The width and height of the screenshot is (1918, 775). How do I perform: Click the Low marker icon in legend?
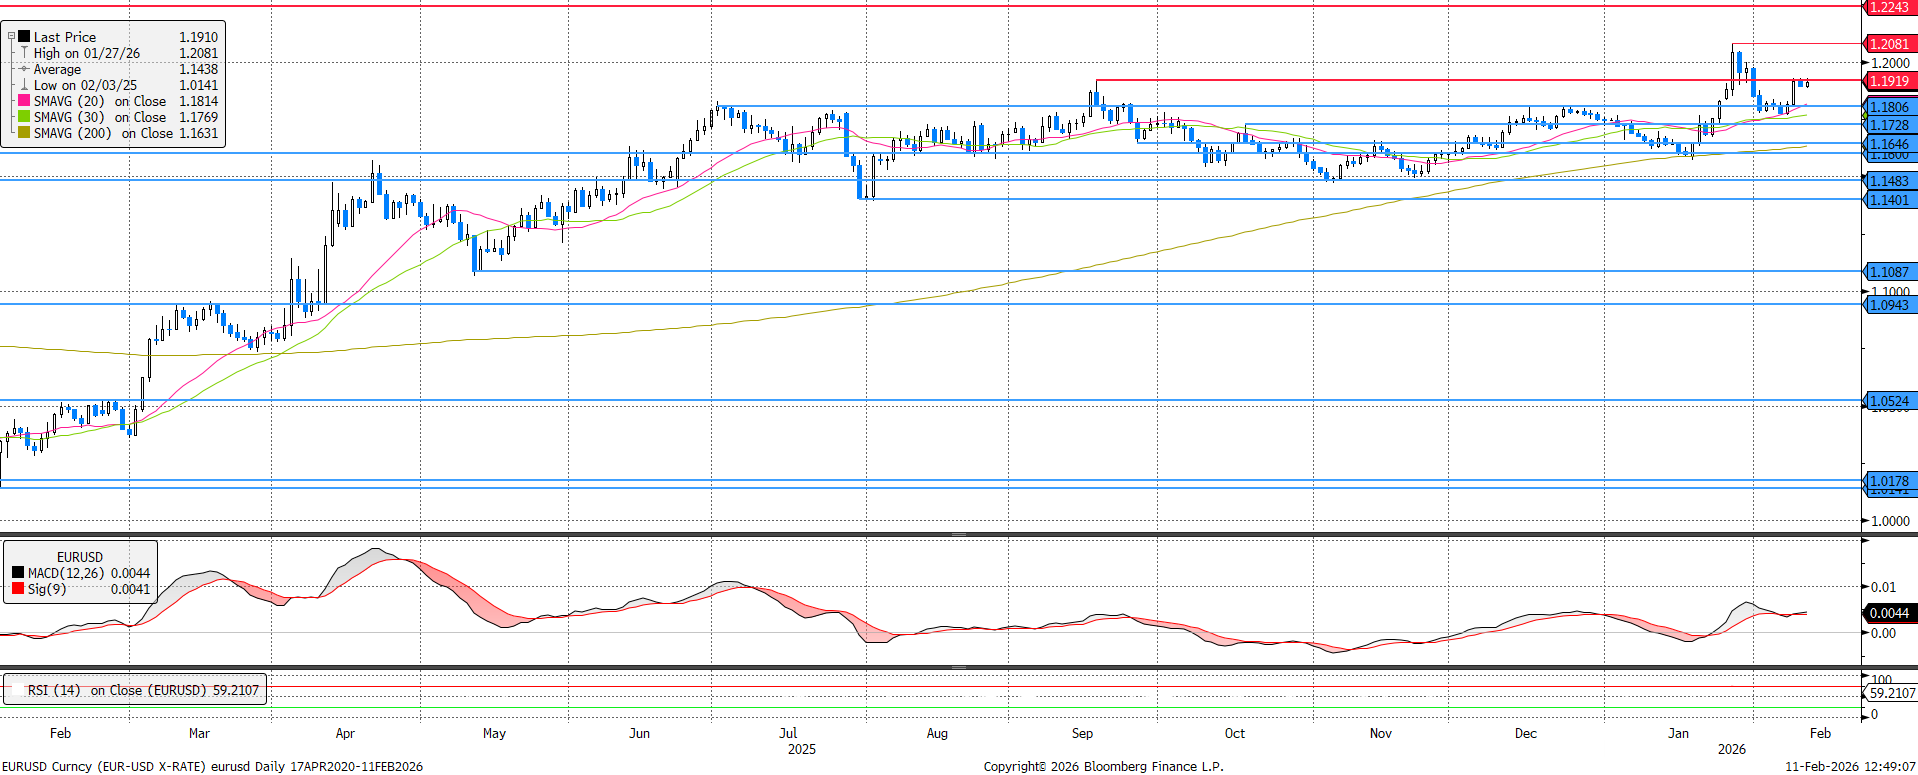[24, 85]
